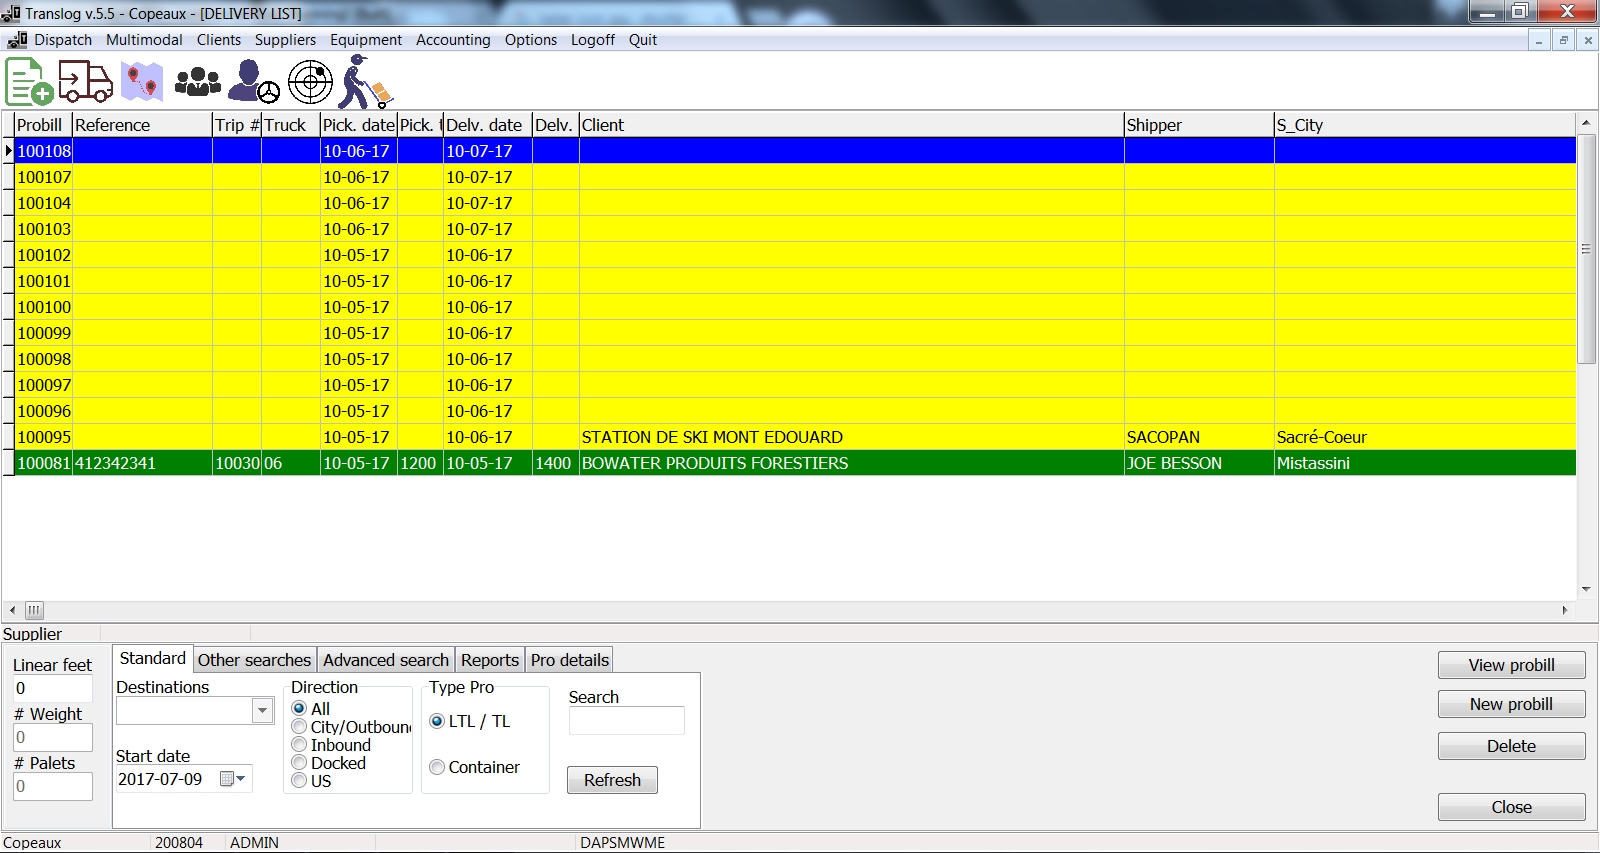Click the delivery man with hand truck icon
The width and height of the screenshot is (1600, 853).
(365, 82)
